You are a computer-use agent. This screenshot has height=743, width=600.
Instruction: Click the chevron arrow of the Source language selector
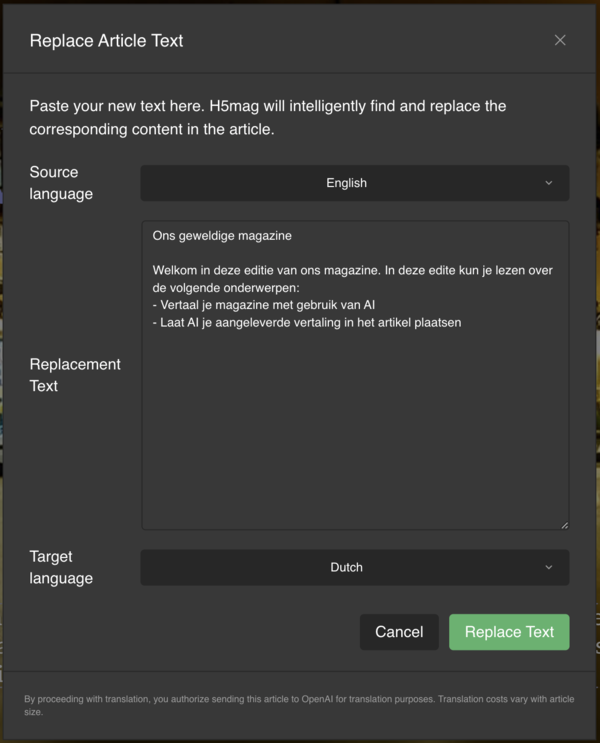[548, 183]
